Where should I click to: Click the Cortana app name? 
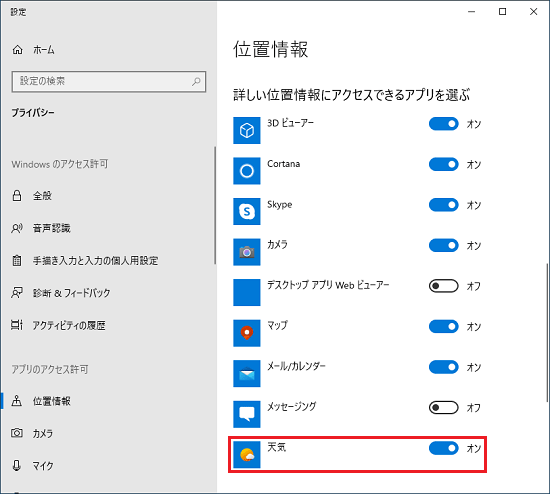pyautogui.click(x=283, y=164)
